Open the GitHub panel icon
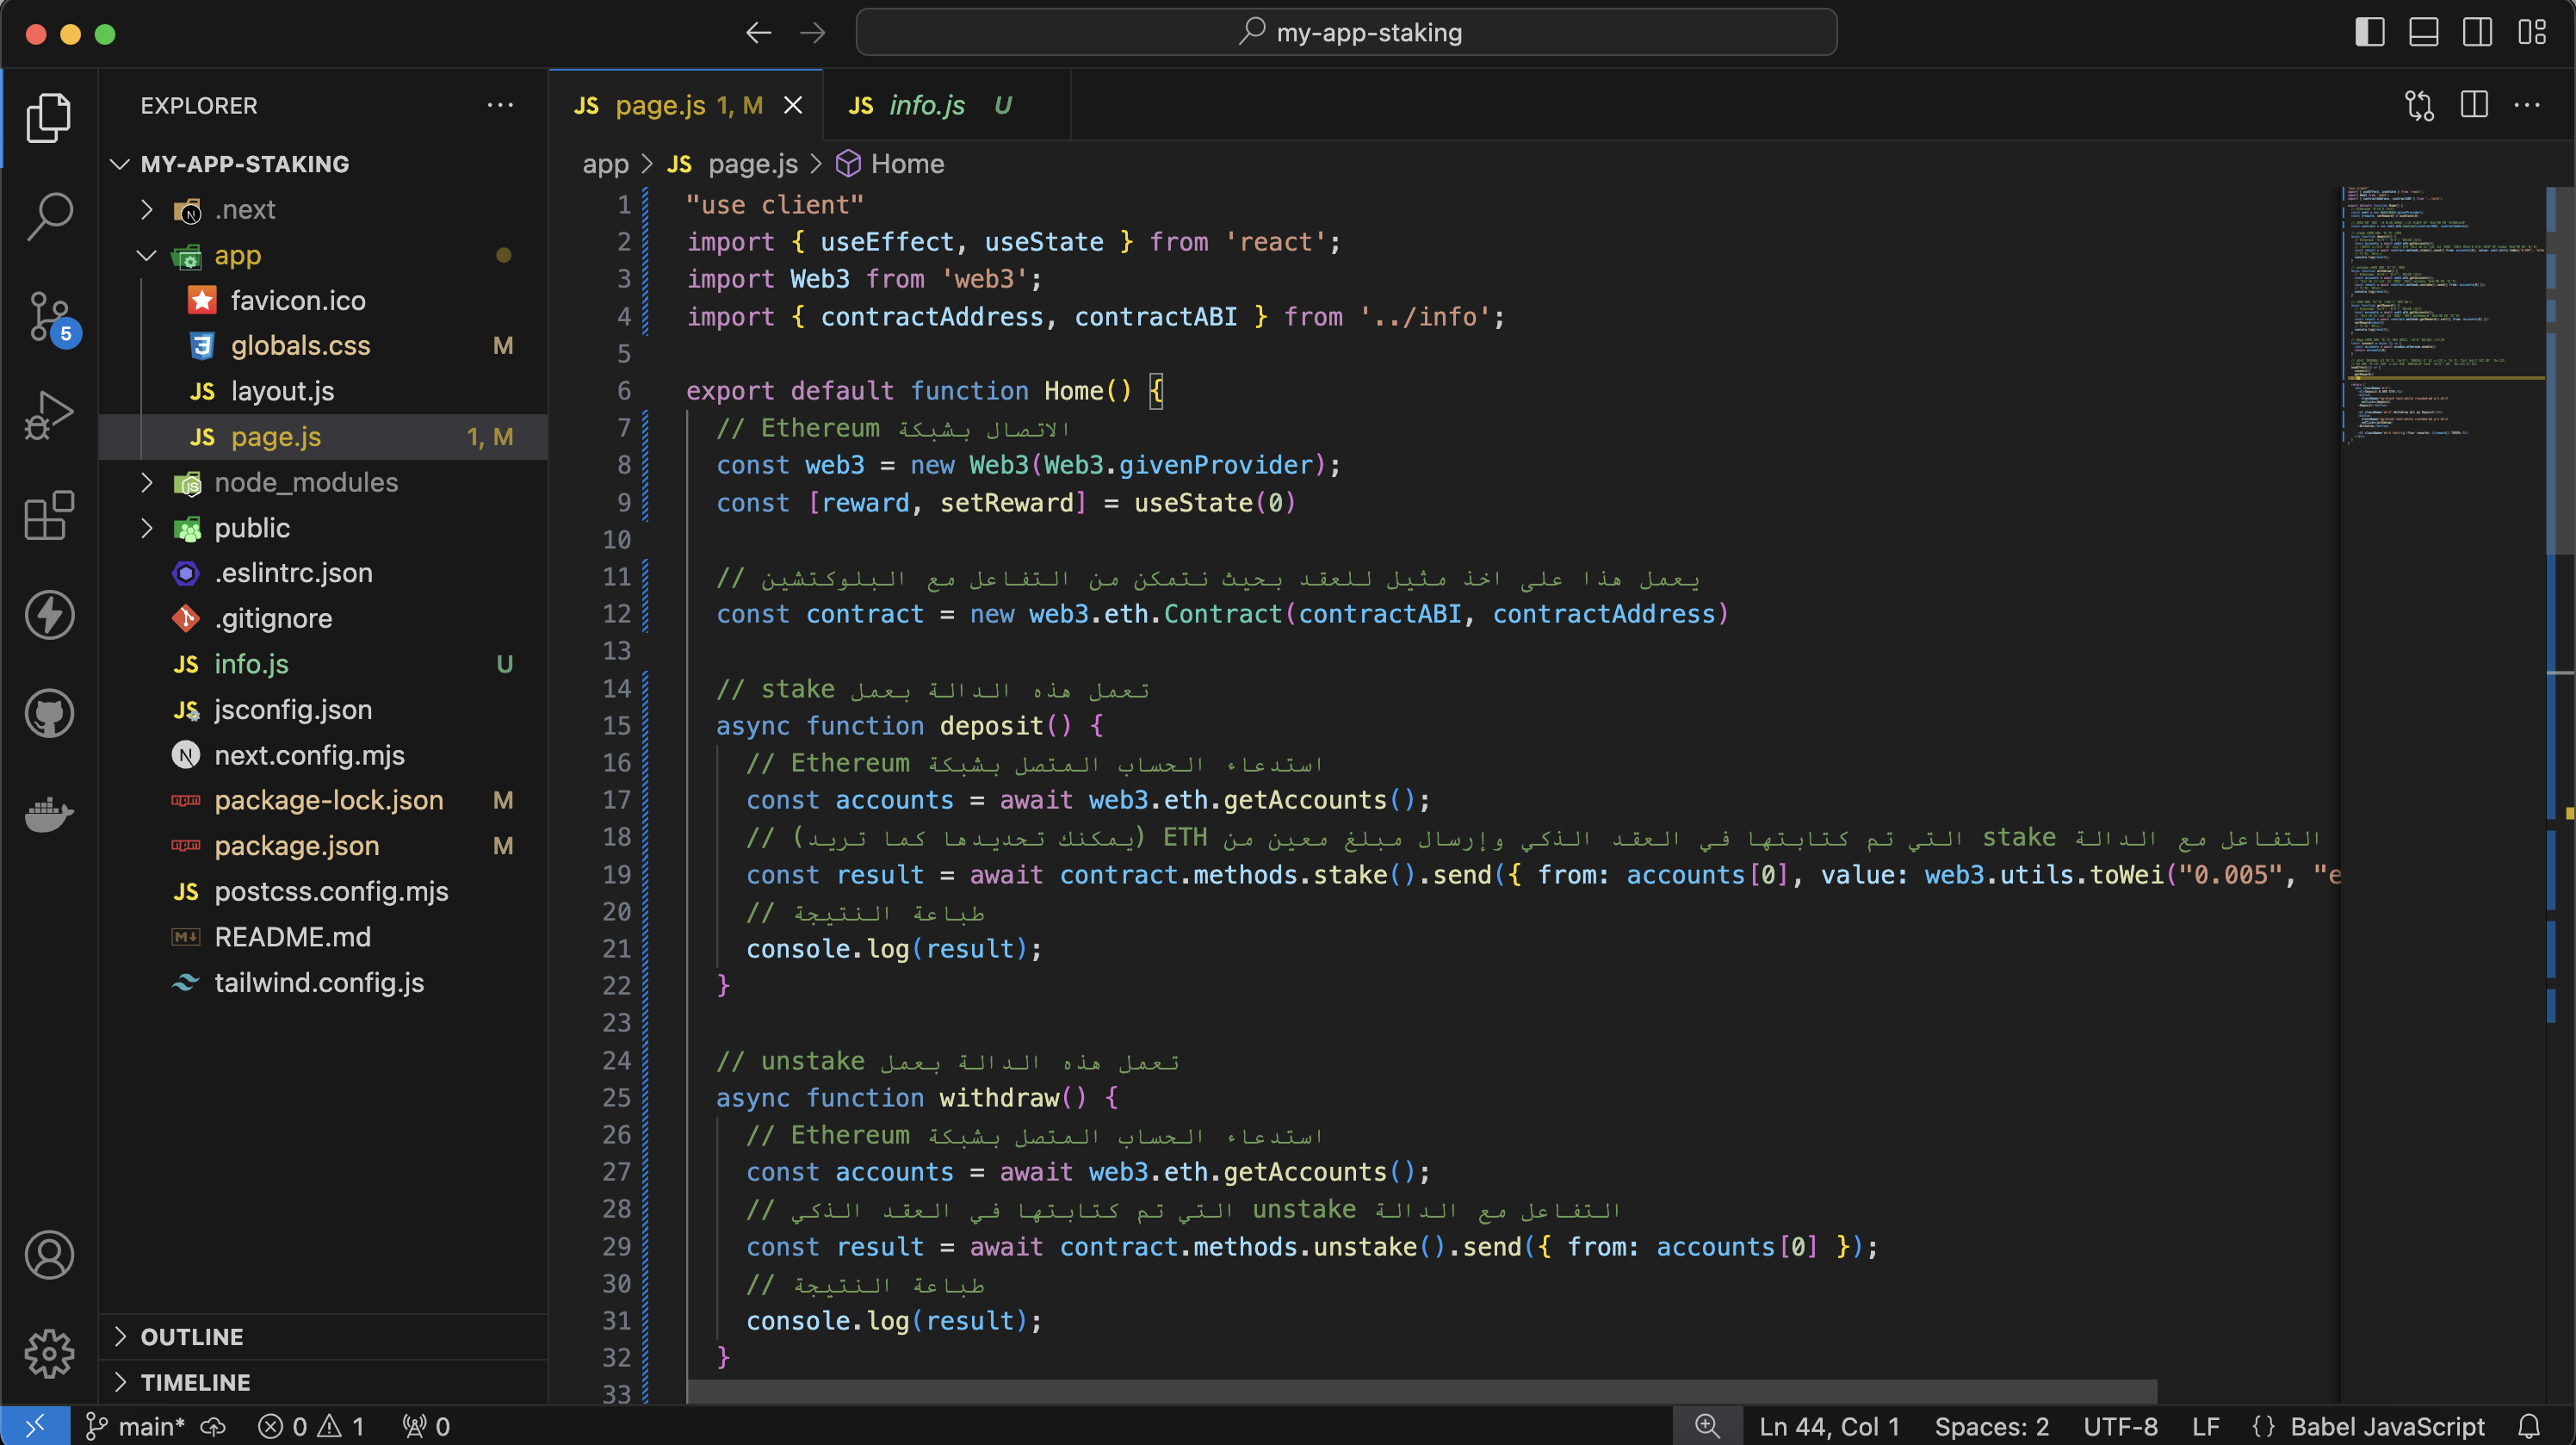Screen dimensions: 2576x1445 (48, 713)
